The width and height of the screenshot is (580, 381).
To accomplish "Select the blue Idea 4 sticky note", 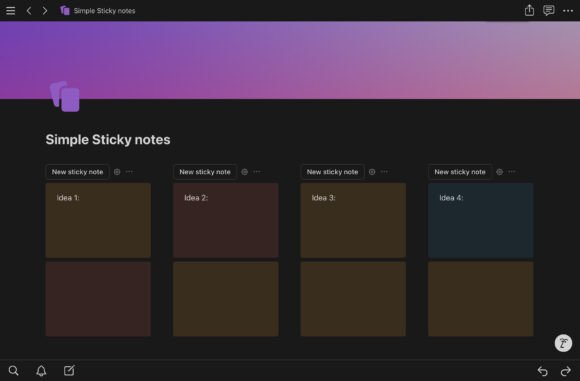I will [480, 220].
